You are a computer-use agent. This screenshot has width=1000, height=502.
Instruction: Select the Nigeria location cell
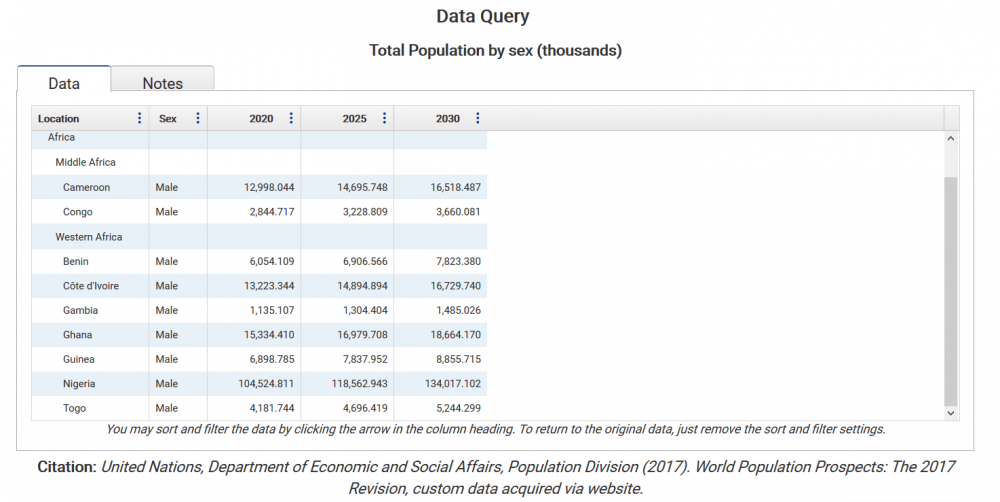90,384
